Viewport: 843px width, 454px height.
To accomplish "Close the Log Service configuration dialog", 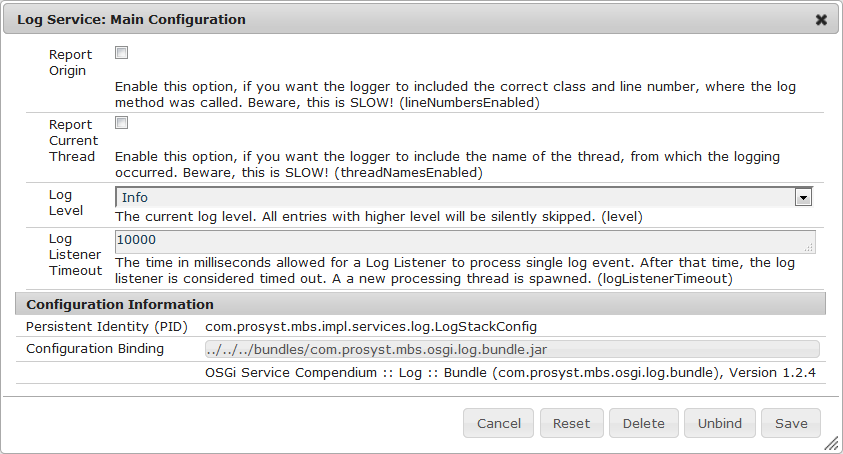I will click(x=821, y=19).
